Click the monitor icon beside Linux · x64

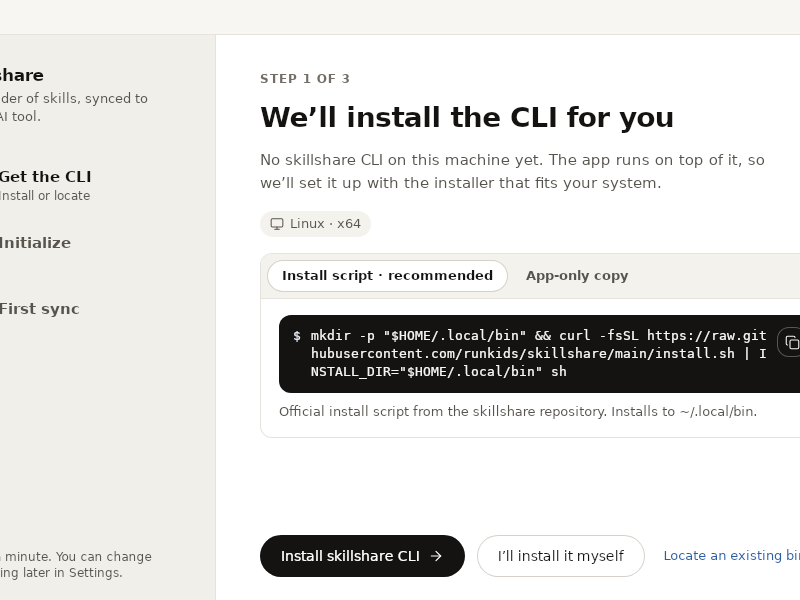click(x=277, y=224)
